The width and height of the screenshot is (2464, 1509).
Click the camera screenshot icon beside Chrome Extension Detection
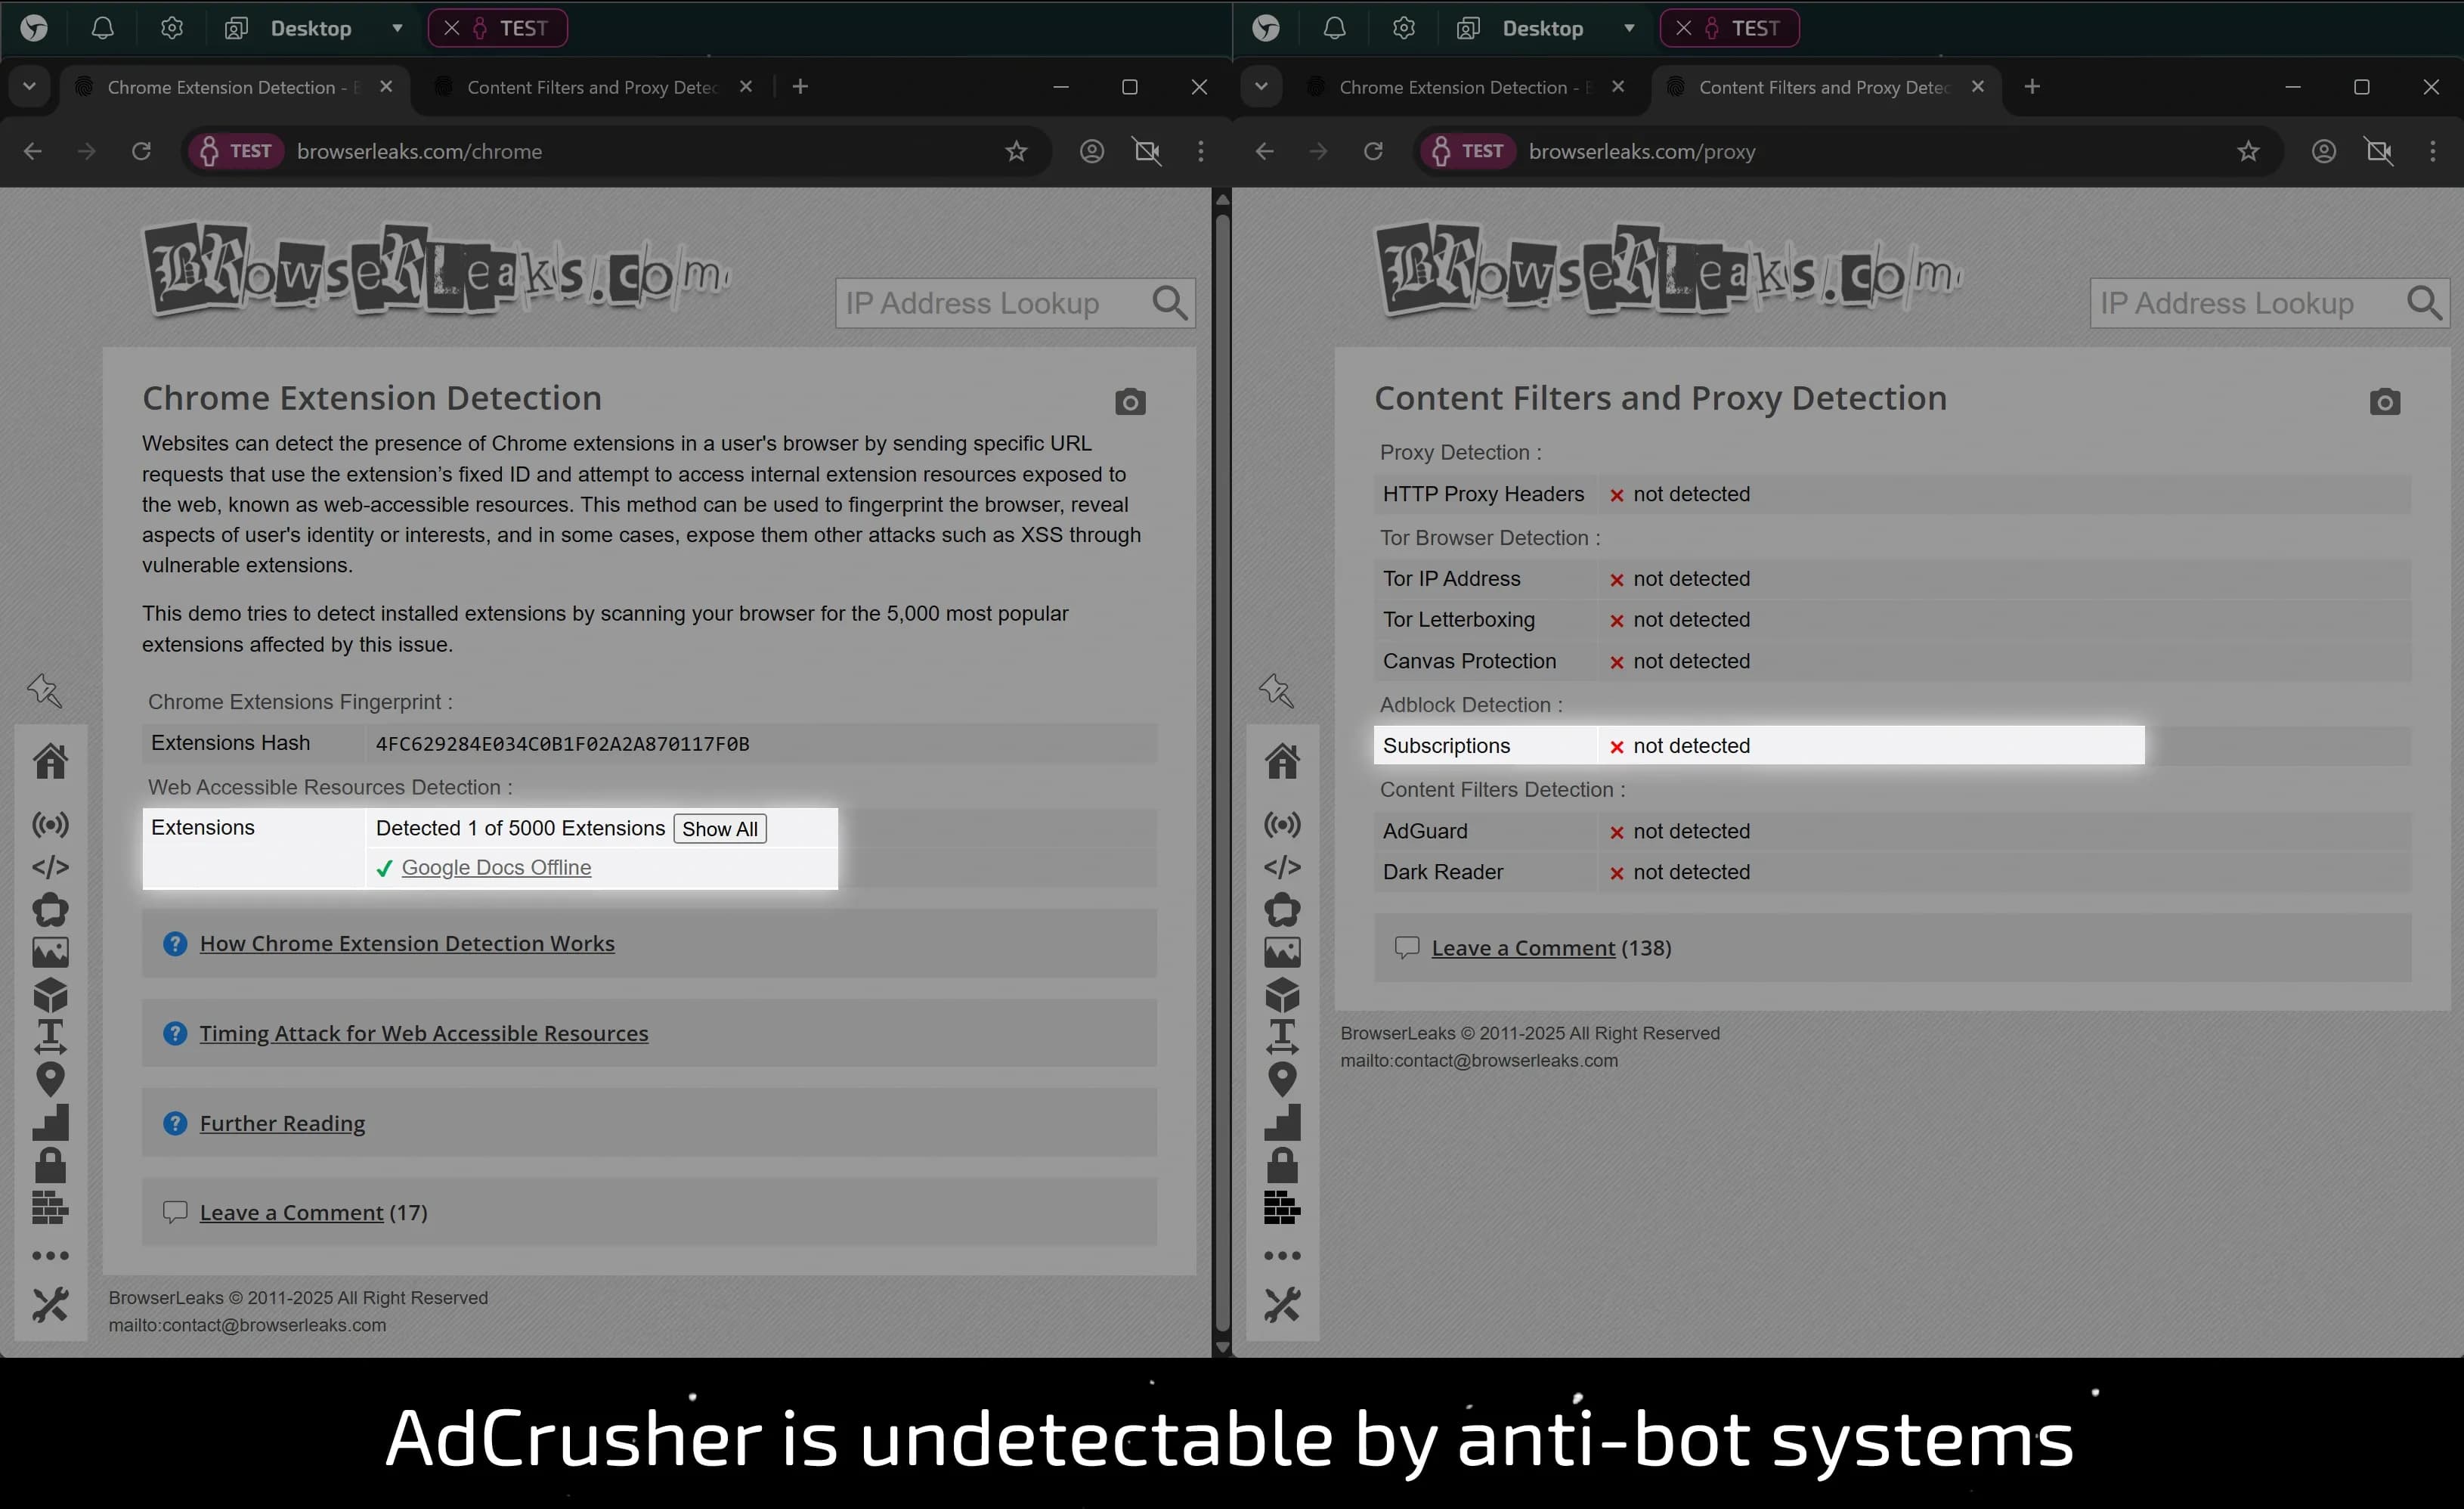pyautogui.click(x=1130, y=402)
